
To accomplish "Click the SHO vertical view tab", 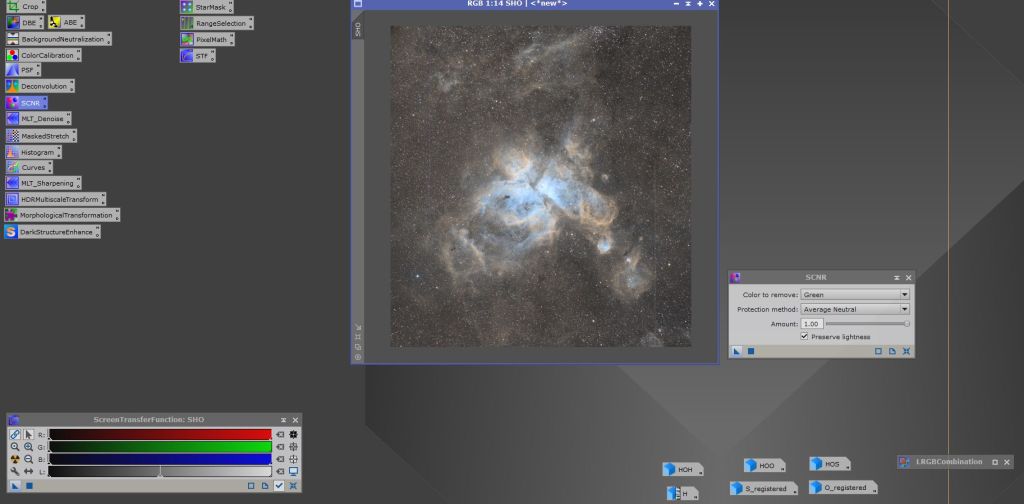I will tap(358, 30).
